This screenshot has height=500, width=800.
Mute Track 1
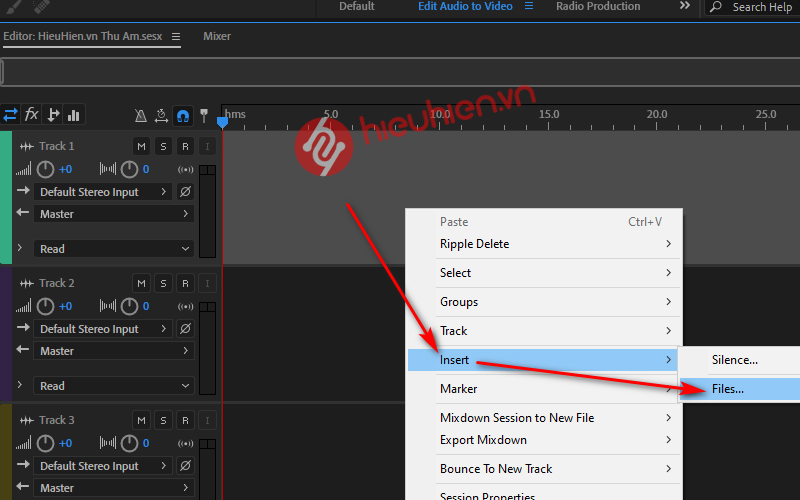(142, 146)
